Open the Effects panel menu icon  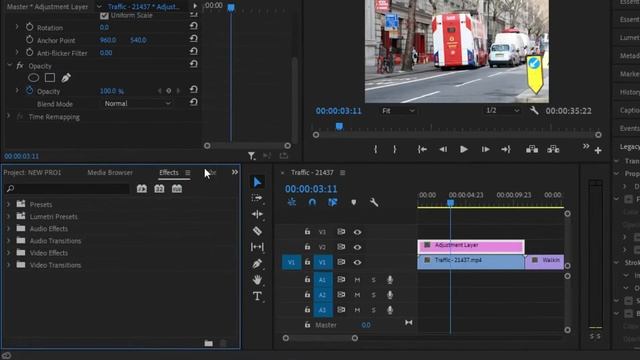[188, 173]
